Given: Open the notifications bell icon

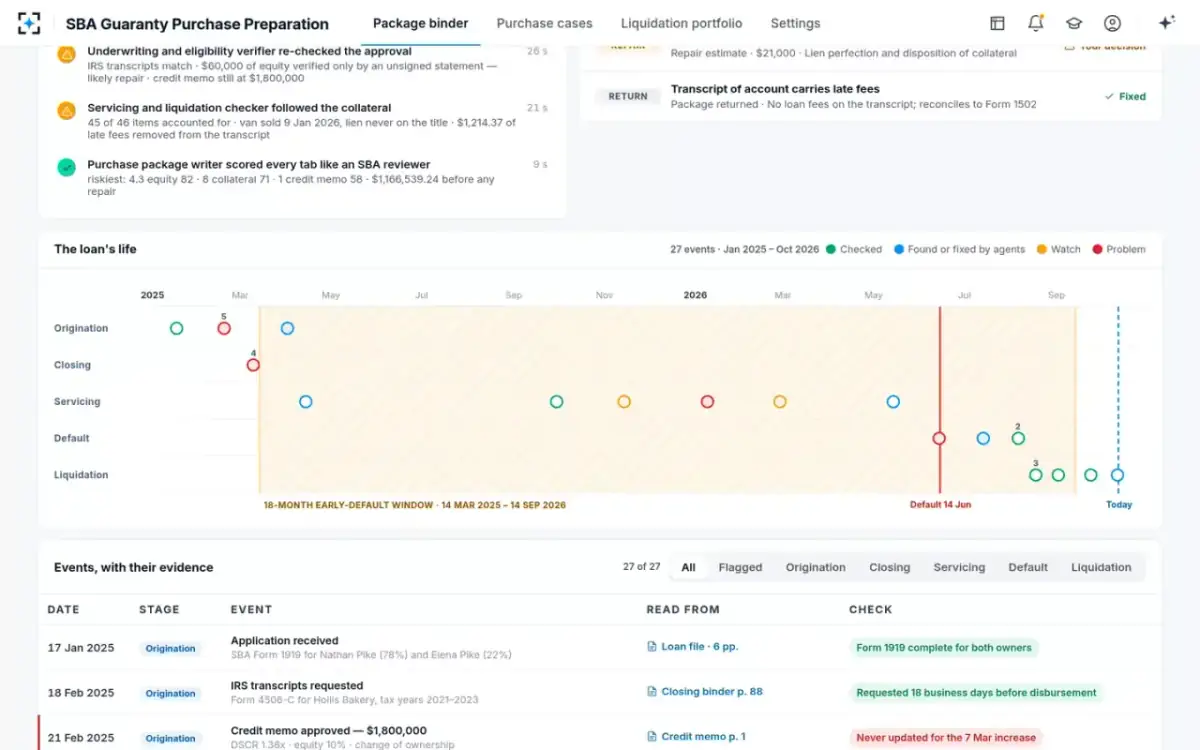Looking at the screenshot, I should [1035, 23].
